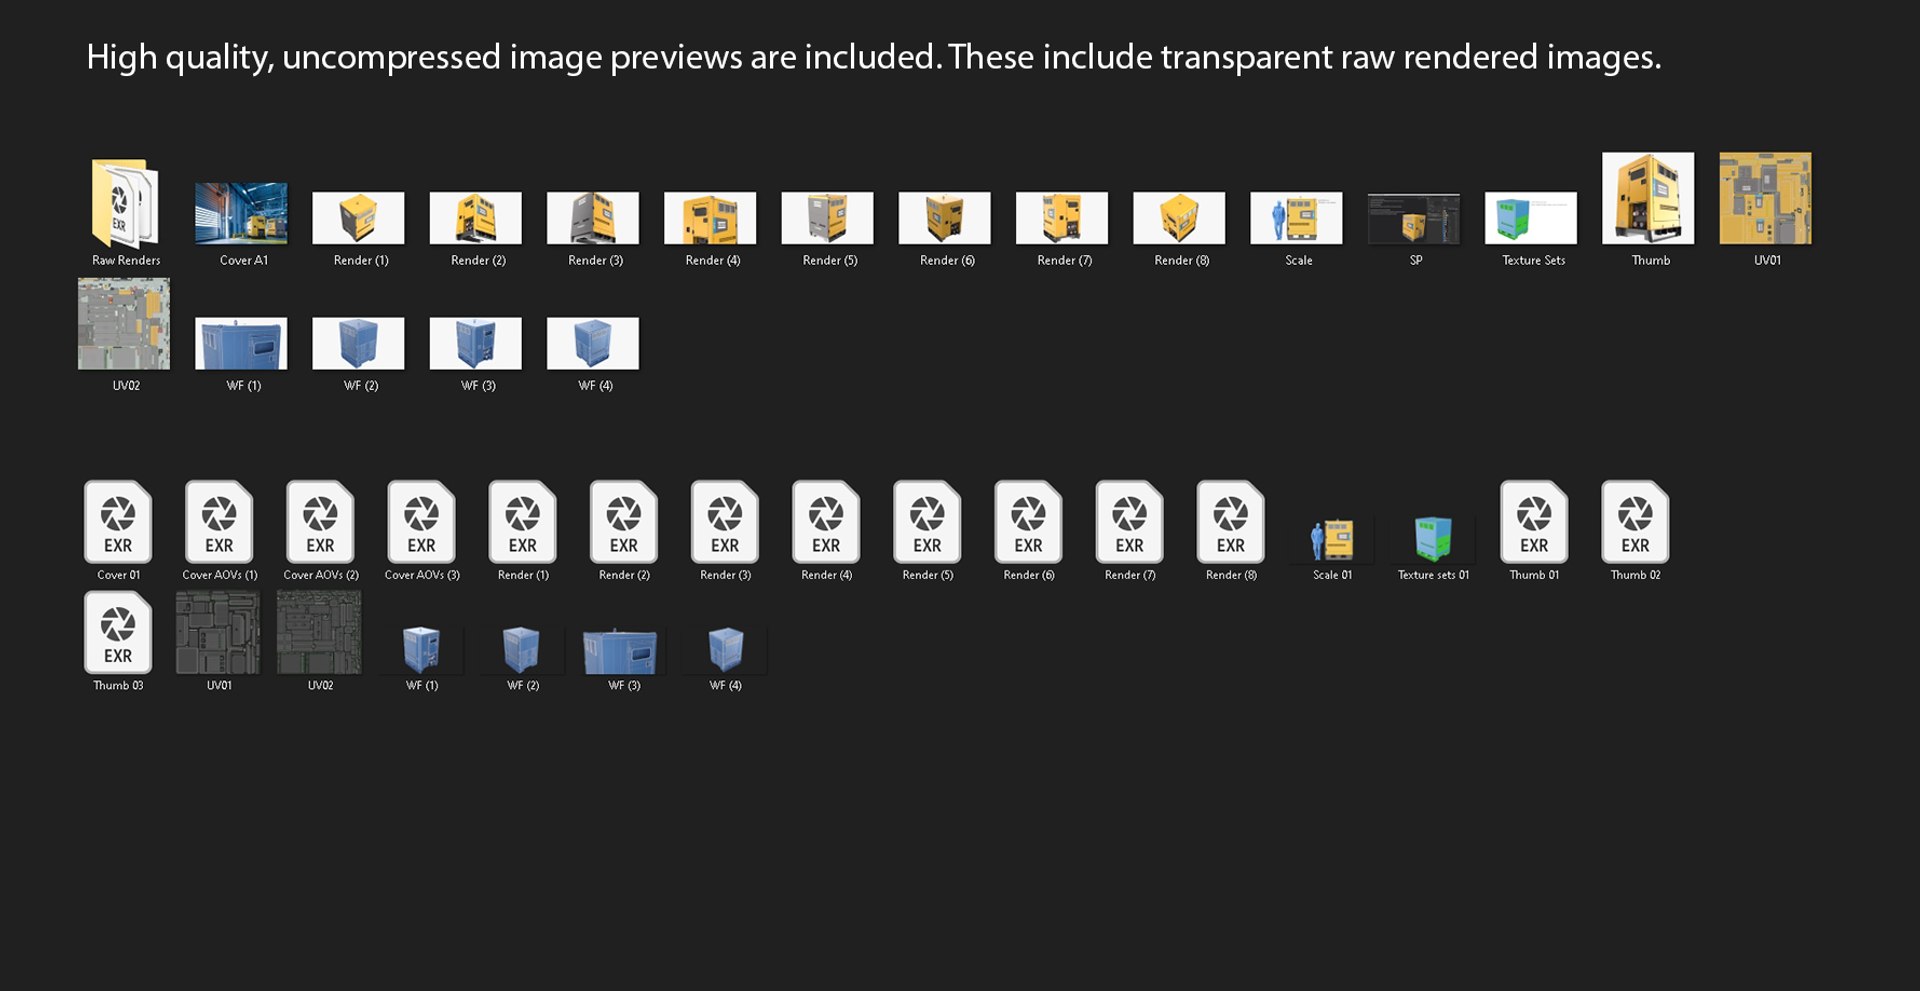Select the Cover A1 image thumbnail

(x=241, y=213)
